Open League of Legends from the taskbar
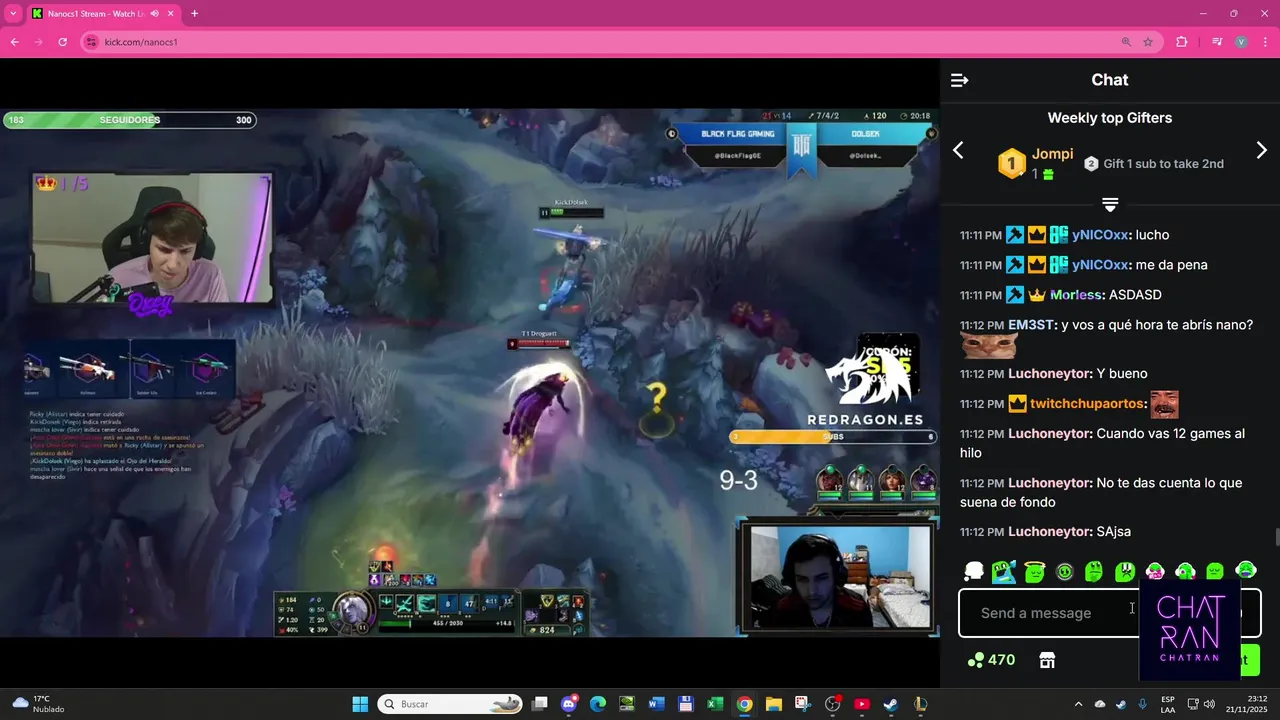Viewport: 1280px width, 720px height. click(920, 704)
